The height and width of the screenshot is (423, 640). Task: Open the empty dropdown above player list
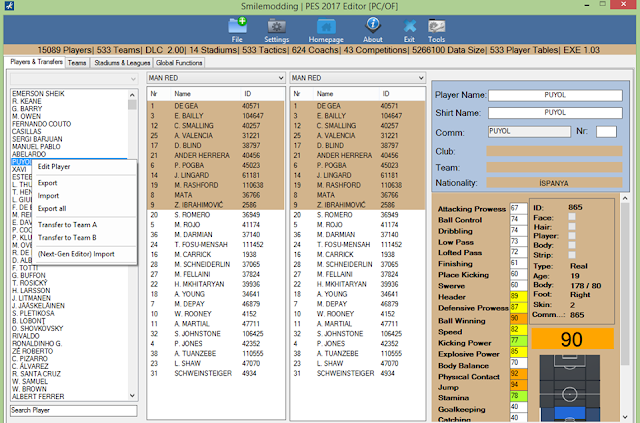pos(74,78)
